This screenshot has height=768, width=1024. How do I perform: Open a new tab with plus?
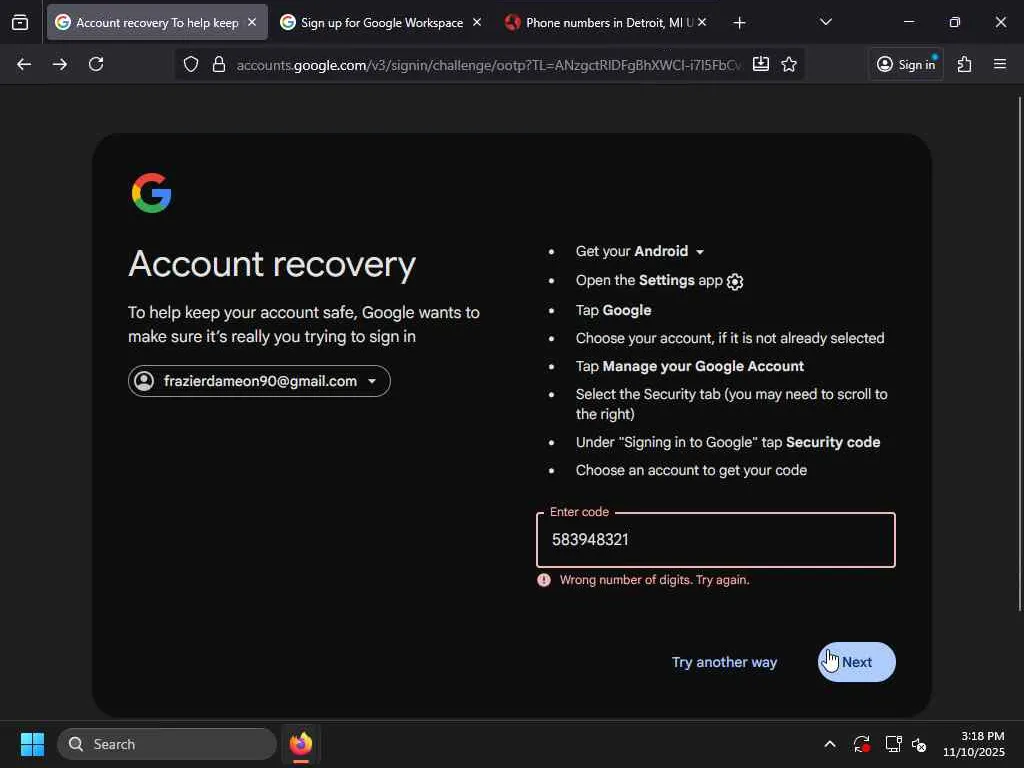[x=739, y=23]
